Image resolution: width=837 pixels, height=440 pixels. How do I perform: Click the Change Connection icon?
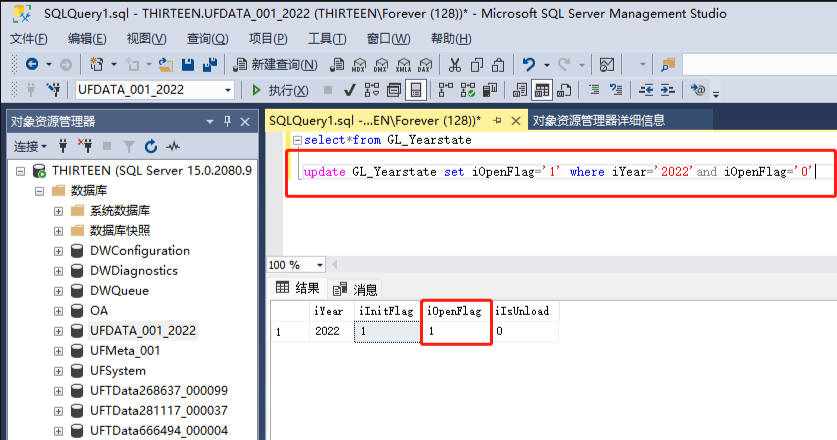pyautogui.click(x=52, y=90)
